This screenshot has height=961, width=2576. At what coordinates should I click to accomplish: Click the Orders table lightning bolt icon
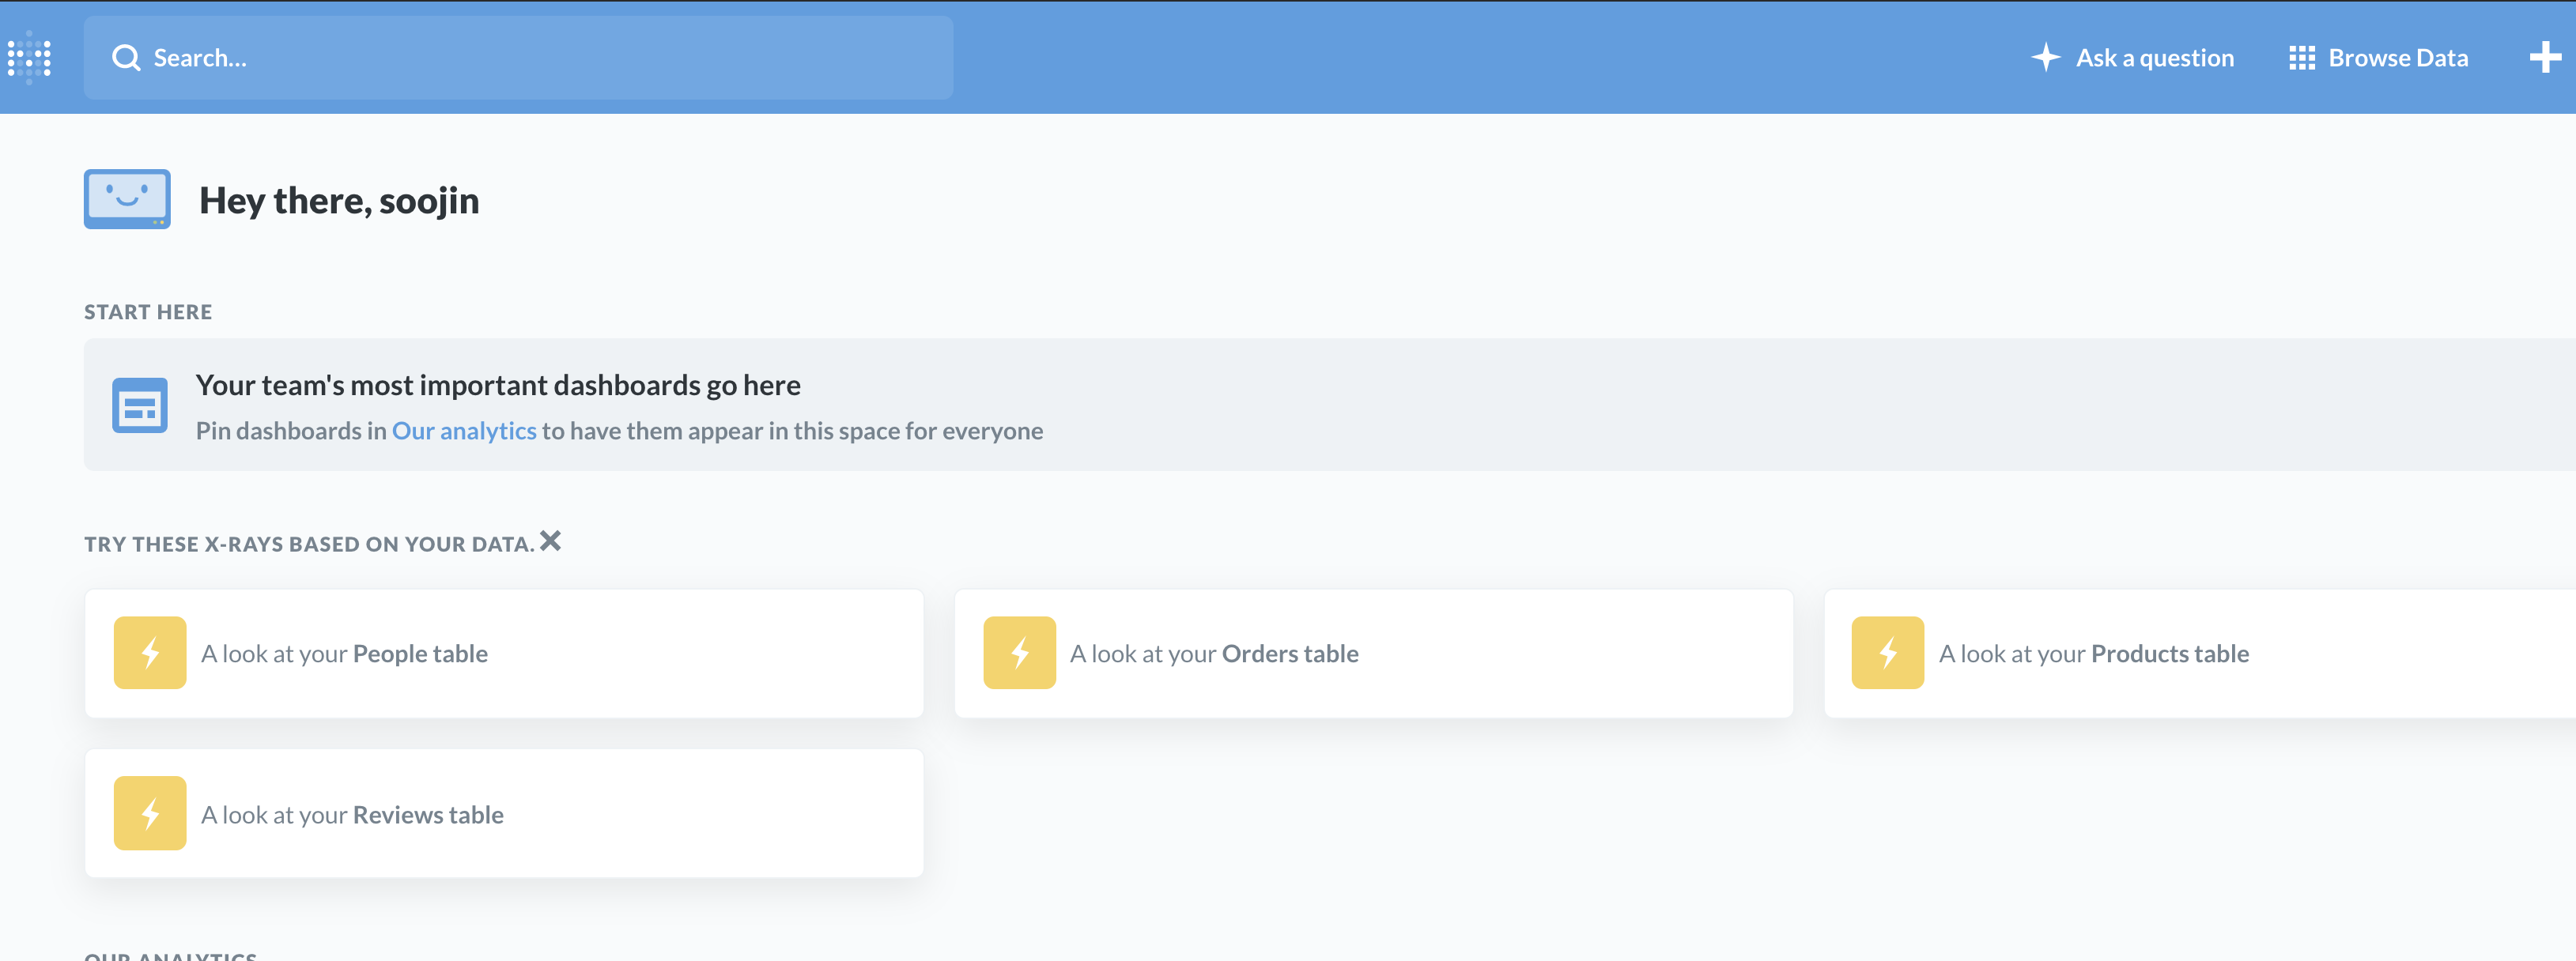[x=1019, y=653]
